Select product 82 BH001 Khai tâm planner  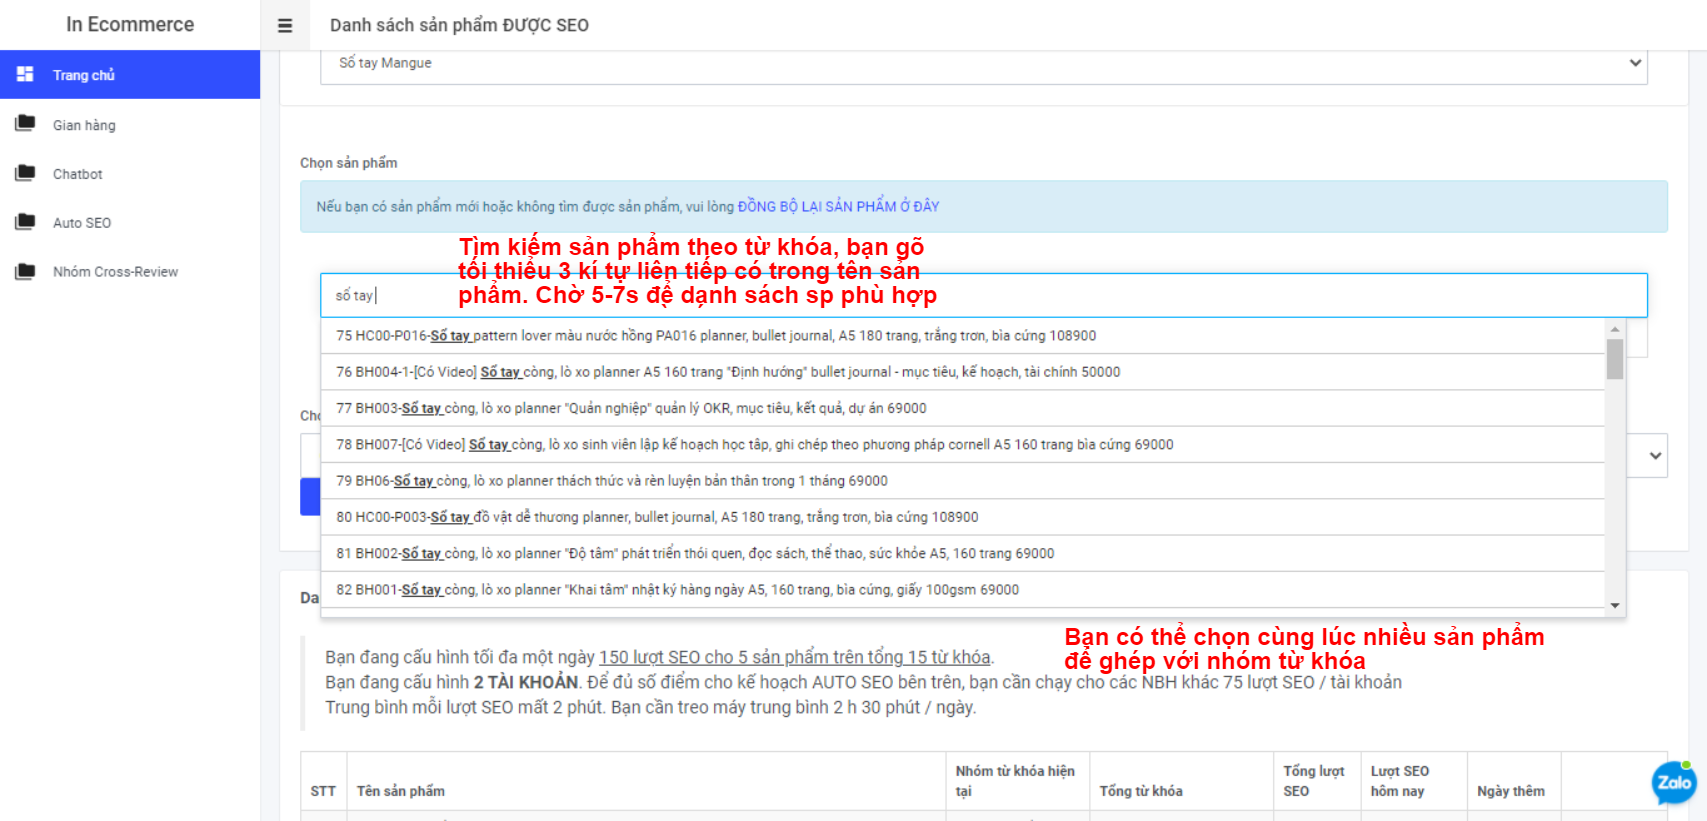point(962,590)
